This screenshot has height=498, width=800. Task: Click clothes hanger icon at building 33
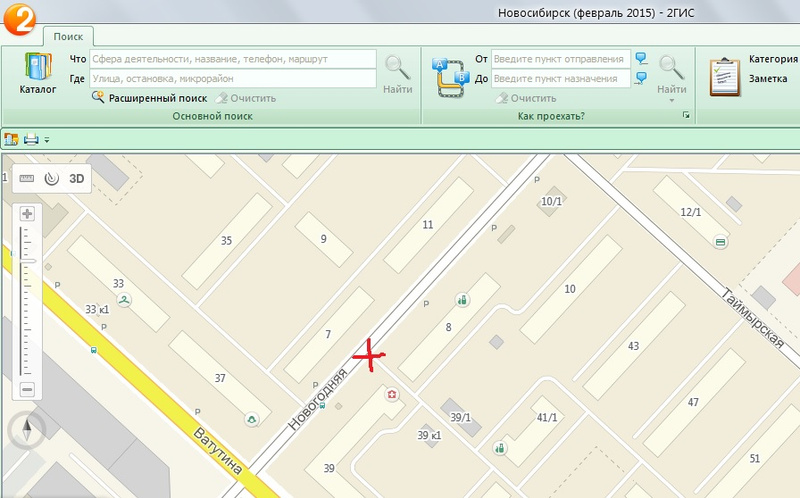pos(124,300)
